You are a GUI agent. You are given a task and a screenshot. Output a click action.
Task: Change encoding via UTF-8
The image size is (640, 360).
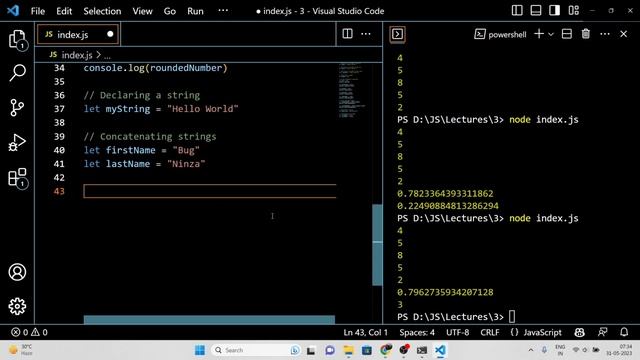[457, 332]
